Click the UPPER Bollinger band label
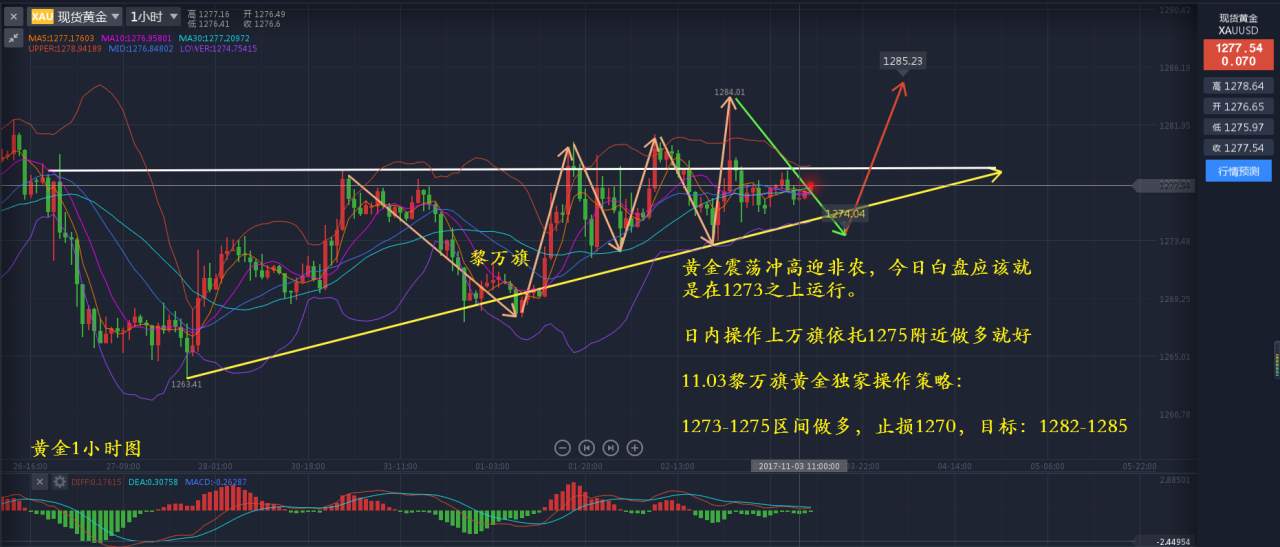 pos(65,48)
